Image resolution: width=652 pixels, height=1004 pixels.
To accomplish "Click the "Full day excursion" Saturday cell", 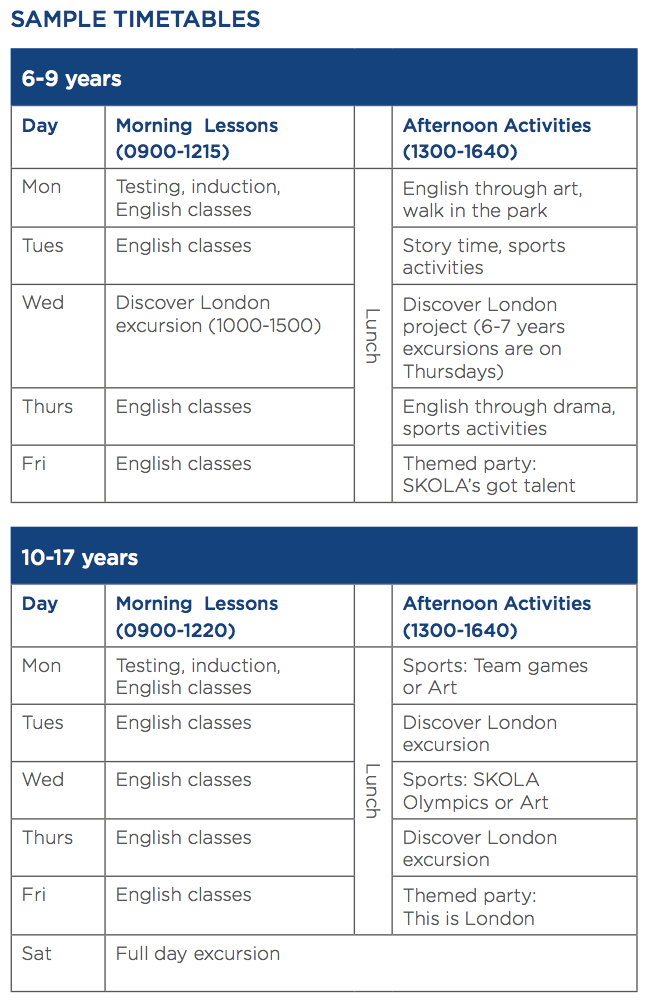I will pos(198,953).
